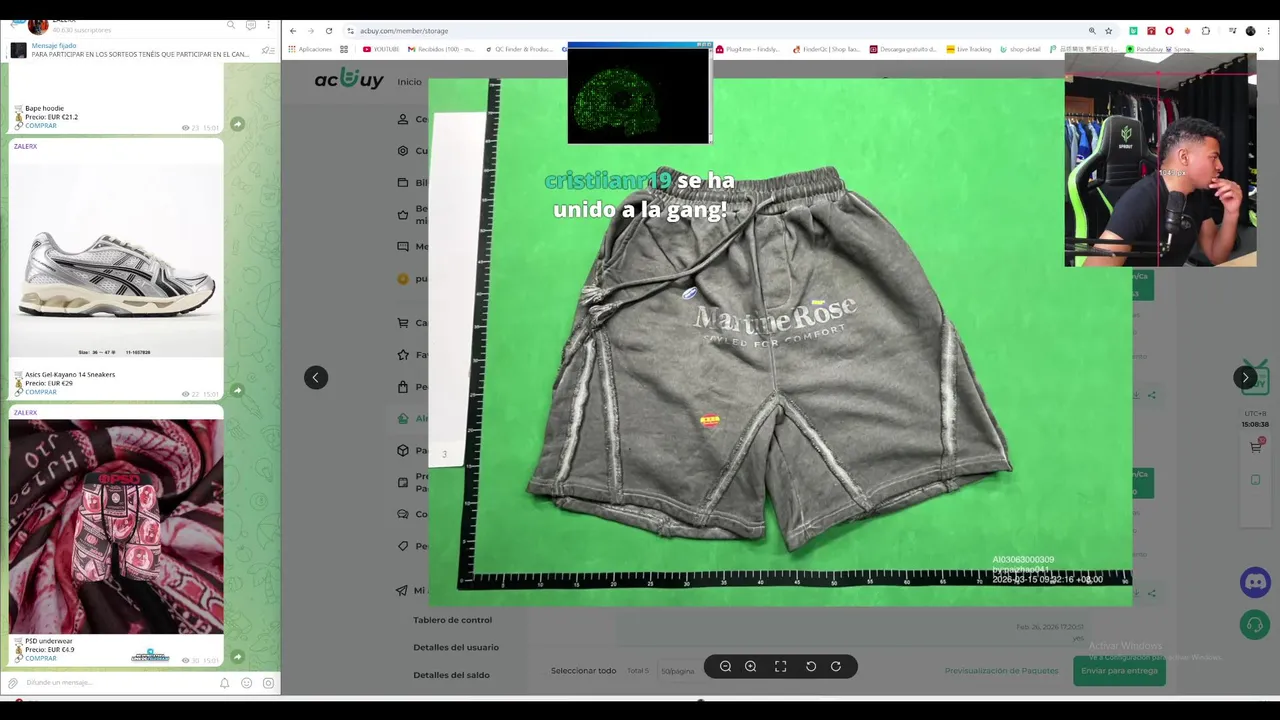The height and width of the screenshot is (720, 1280).
Task: Show next photo with right arrow
Action: click(x=1245, y=377)
